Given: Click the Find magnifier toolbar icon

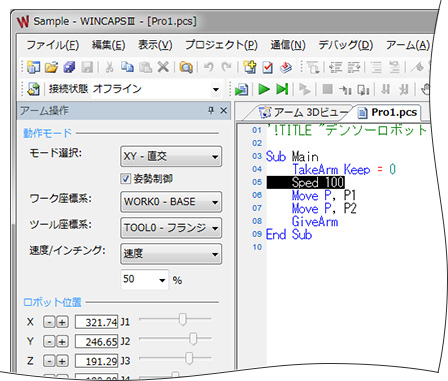Looking at the screenshot, I should (186, 68).
